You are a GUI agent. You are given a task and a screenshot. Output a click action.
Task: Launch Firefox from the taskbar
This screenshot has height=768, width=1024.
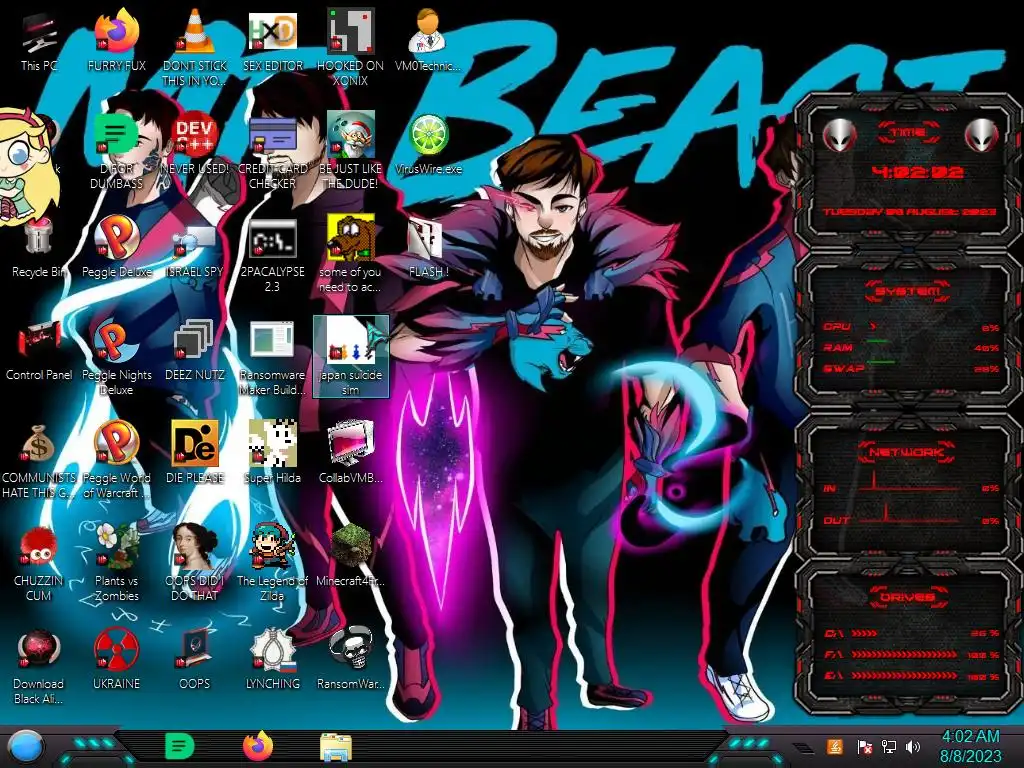[258, 746]
